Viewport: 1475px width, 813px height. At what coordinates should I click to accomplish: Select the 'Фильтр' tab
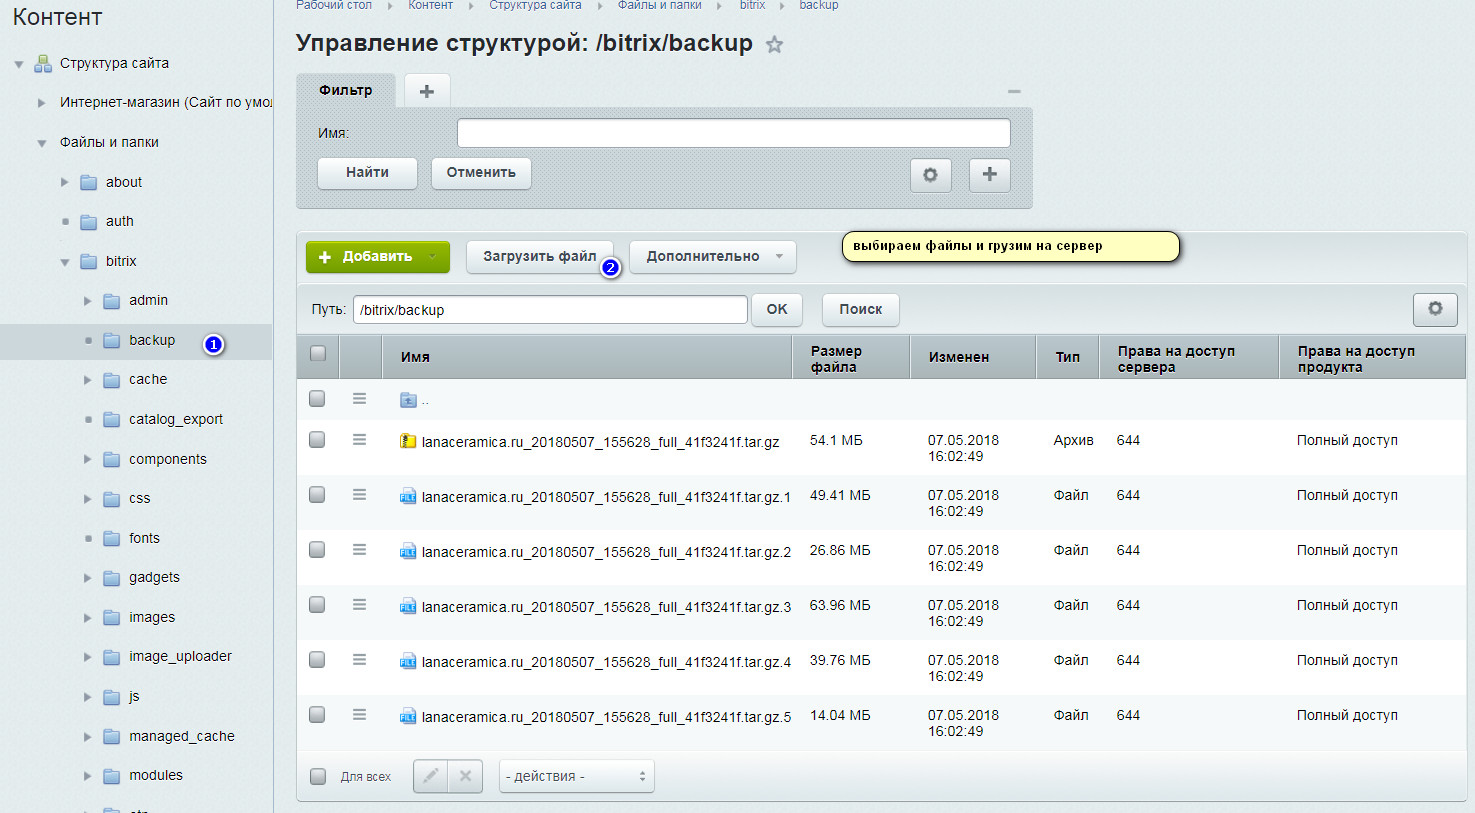(345, 91)
